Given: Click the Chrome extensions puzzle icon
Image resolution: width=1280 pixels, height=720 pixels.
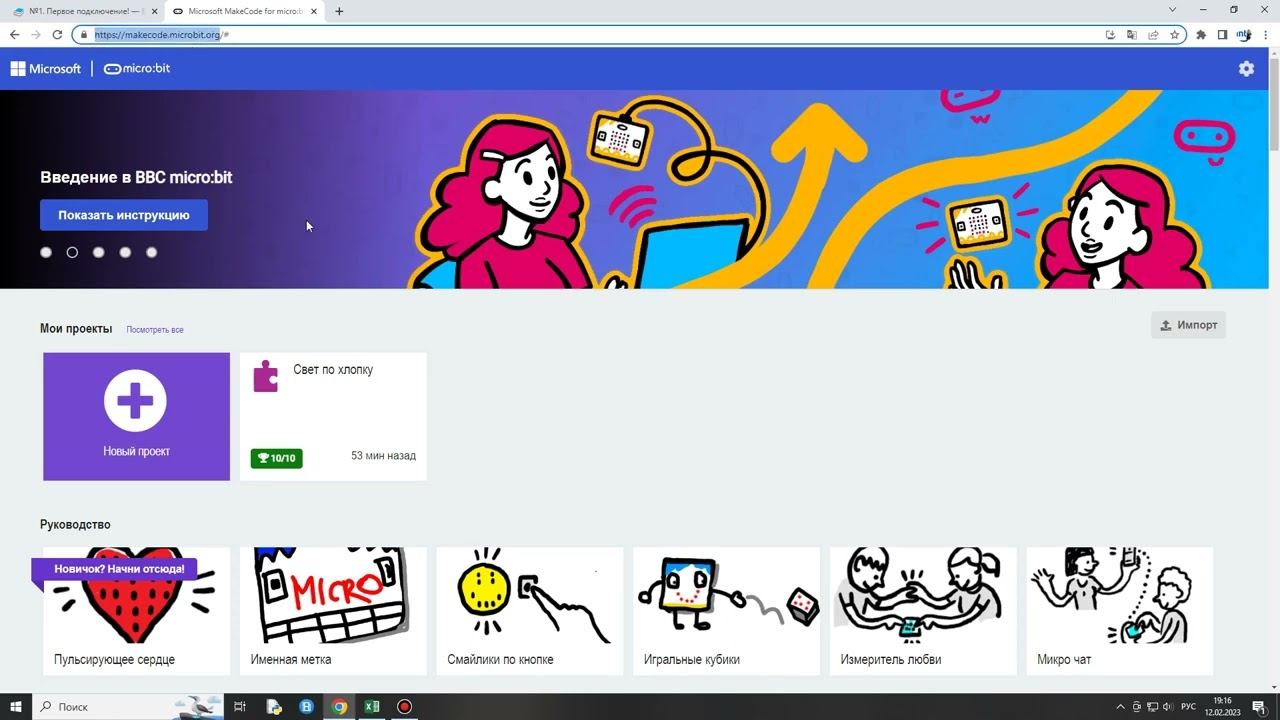Looking at the screenshot, I should click(1201, 34).
